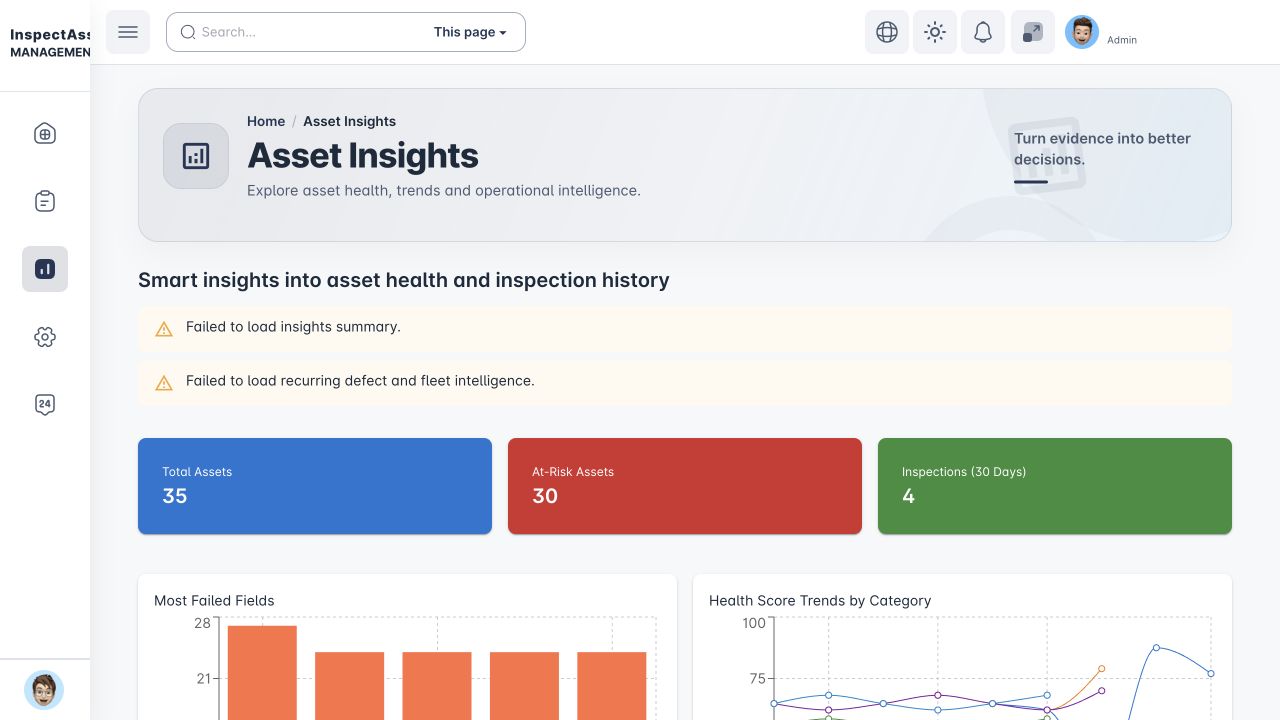Click 'Failed to load recurring defect and fleet intelligence.' text
1280x720 pixels.
click(x=360, y=381)
